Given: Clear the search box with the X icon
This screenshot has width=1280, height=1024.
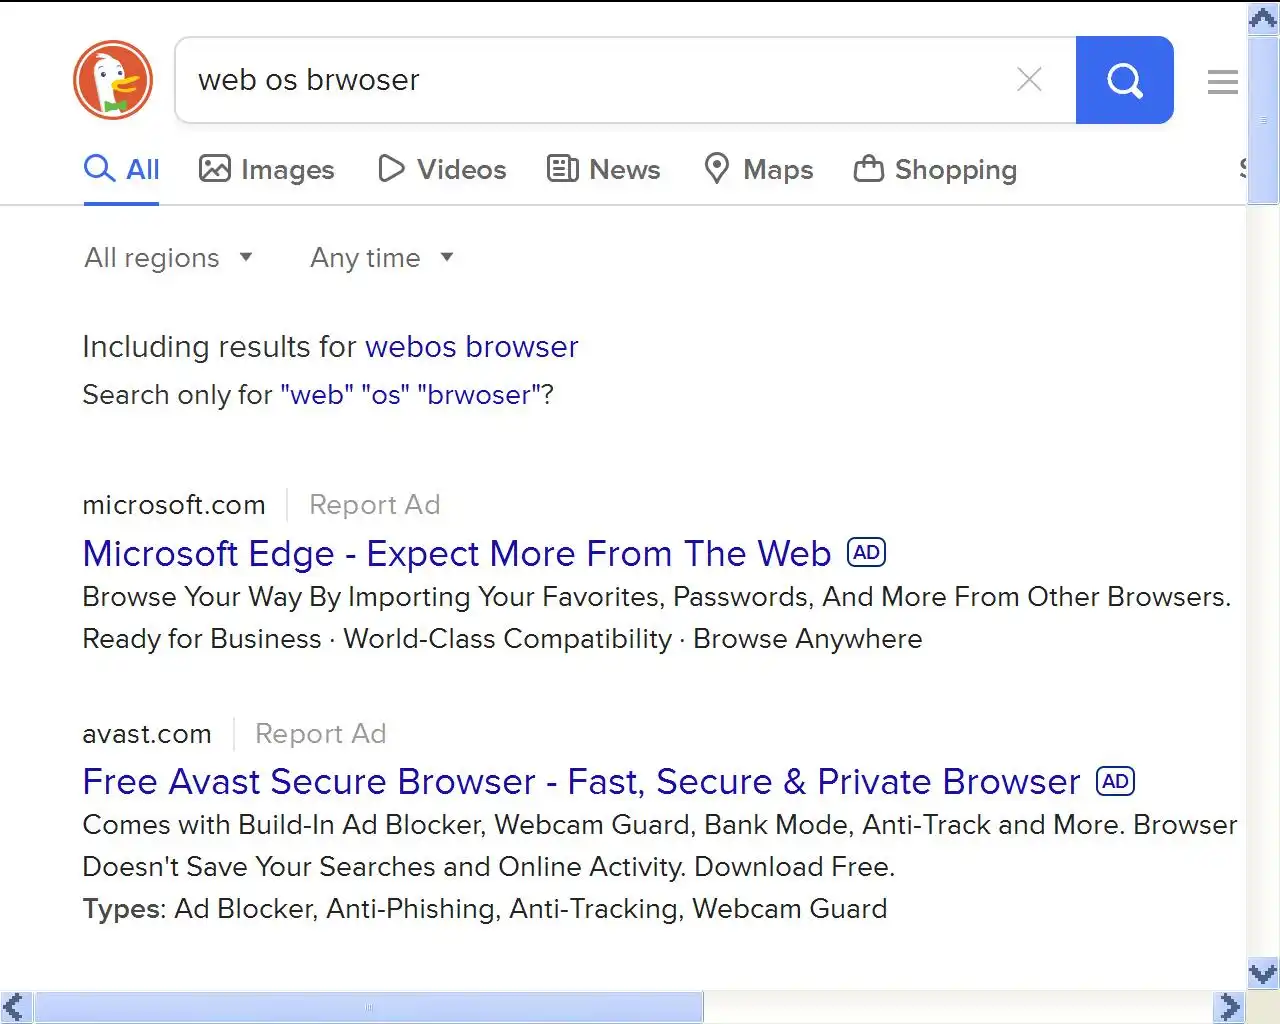Looking at the screenshot, I should 1029,80.
